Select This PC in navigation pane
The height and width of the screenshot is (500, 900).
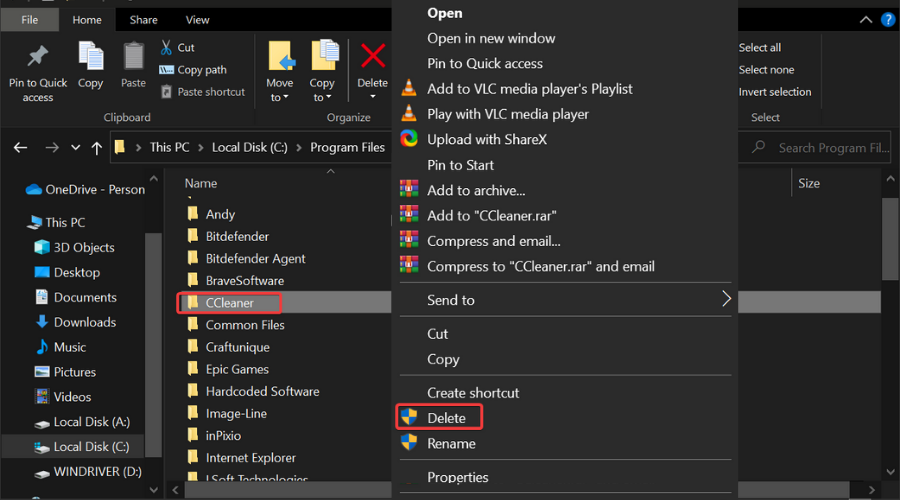(x=56, y=222)
